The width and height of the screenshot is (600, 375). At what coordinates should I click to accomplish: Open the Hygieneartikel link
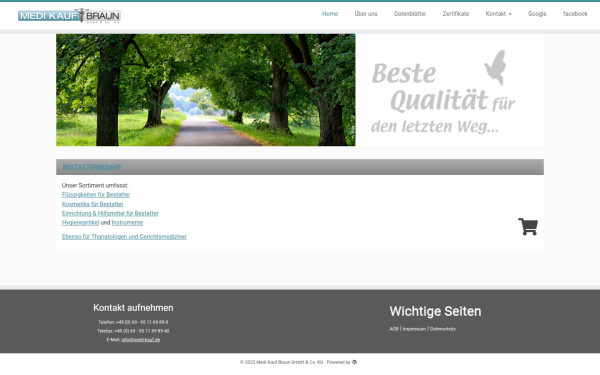(x=80, y=222)
